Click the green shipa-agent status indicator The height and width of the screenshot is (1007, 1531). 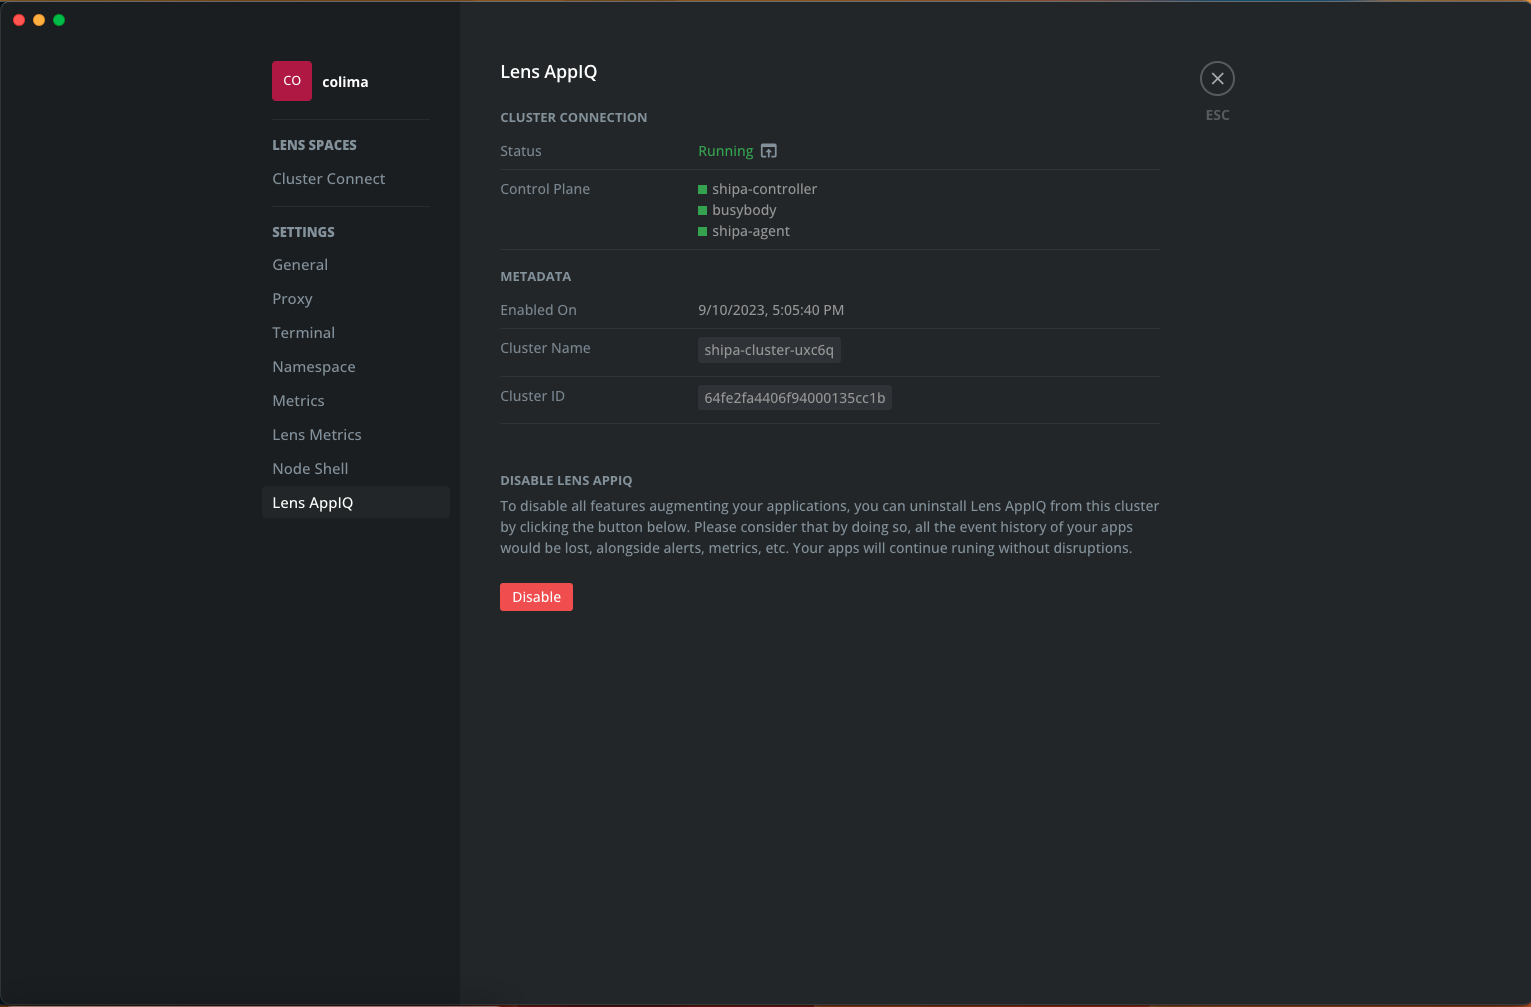click(702, 231)
